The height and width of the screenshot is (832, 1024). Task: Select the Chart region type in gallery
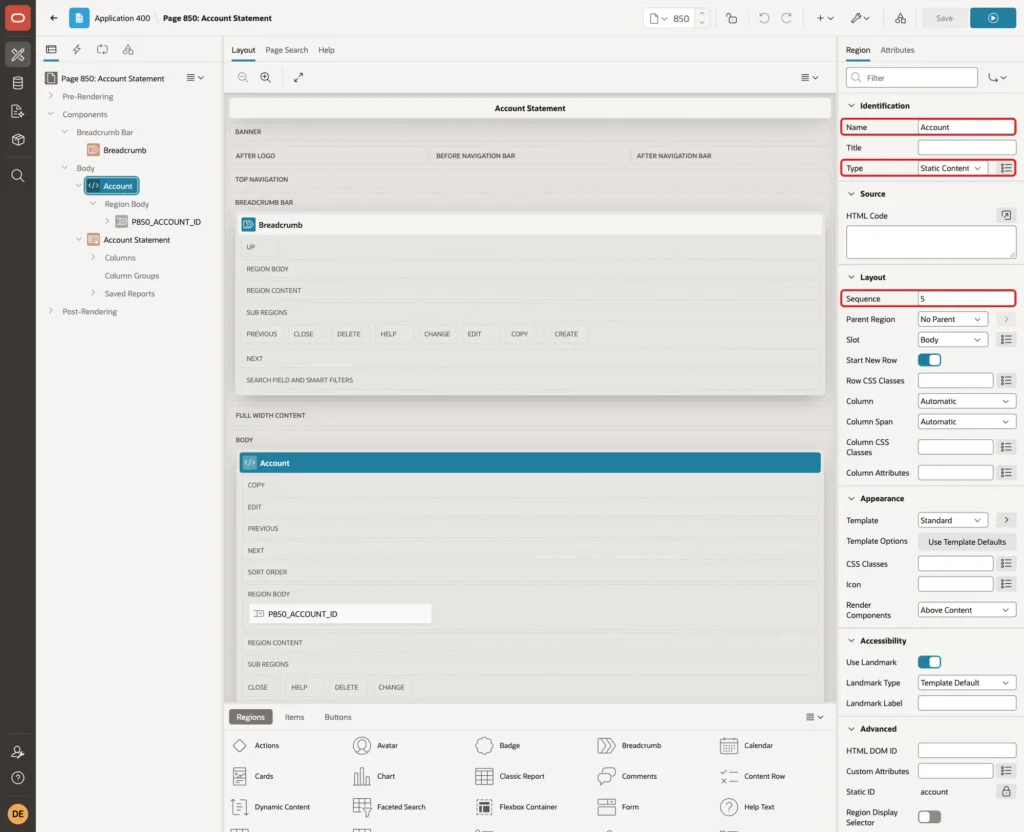[x=374, y=776]
